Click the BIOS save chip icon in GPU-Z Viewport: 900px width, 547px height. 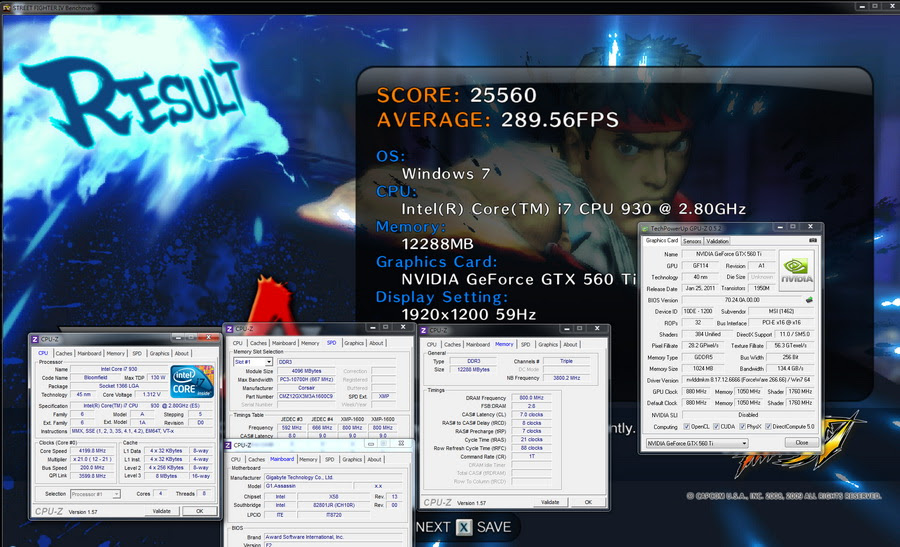[809, 300]
